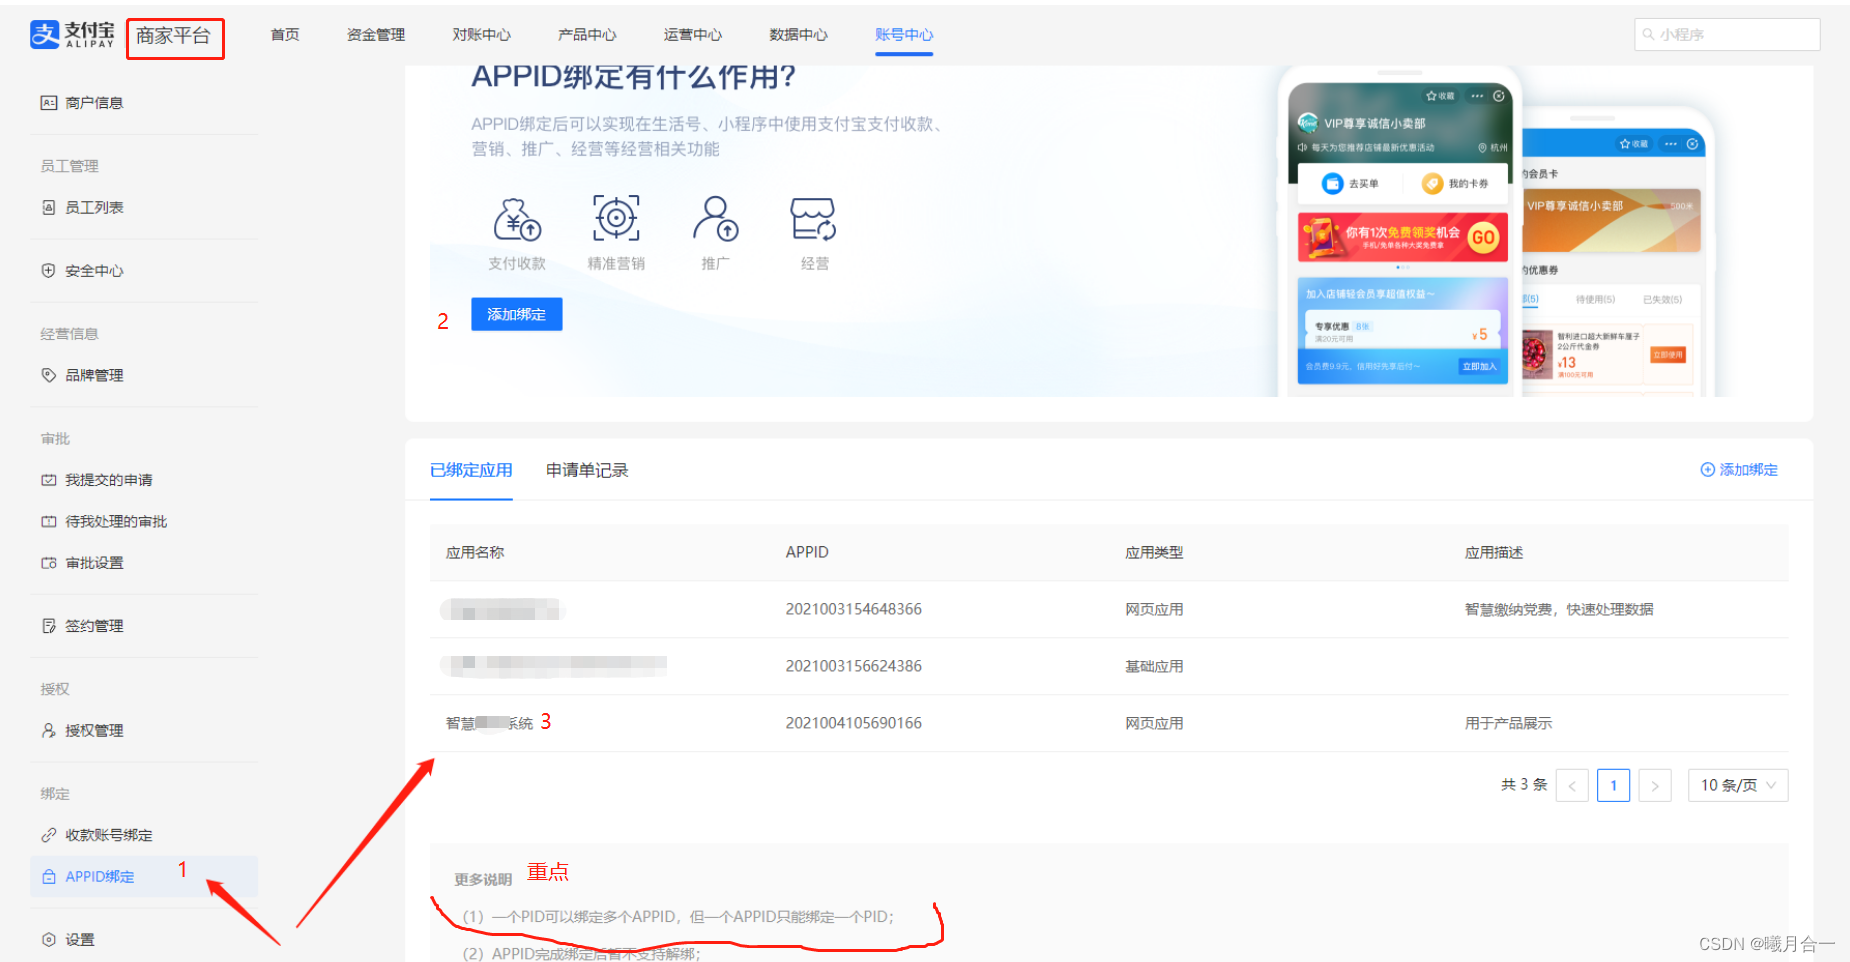Click the 商家平台 title
The image size is (1850, 962).
pos(174,37)
